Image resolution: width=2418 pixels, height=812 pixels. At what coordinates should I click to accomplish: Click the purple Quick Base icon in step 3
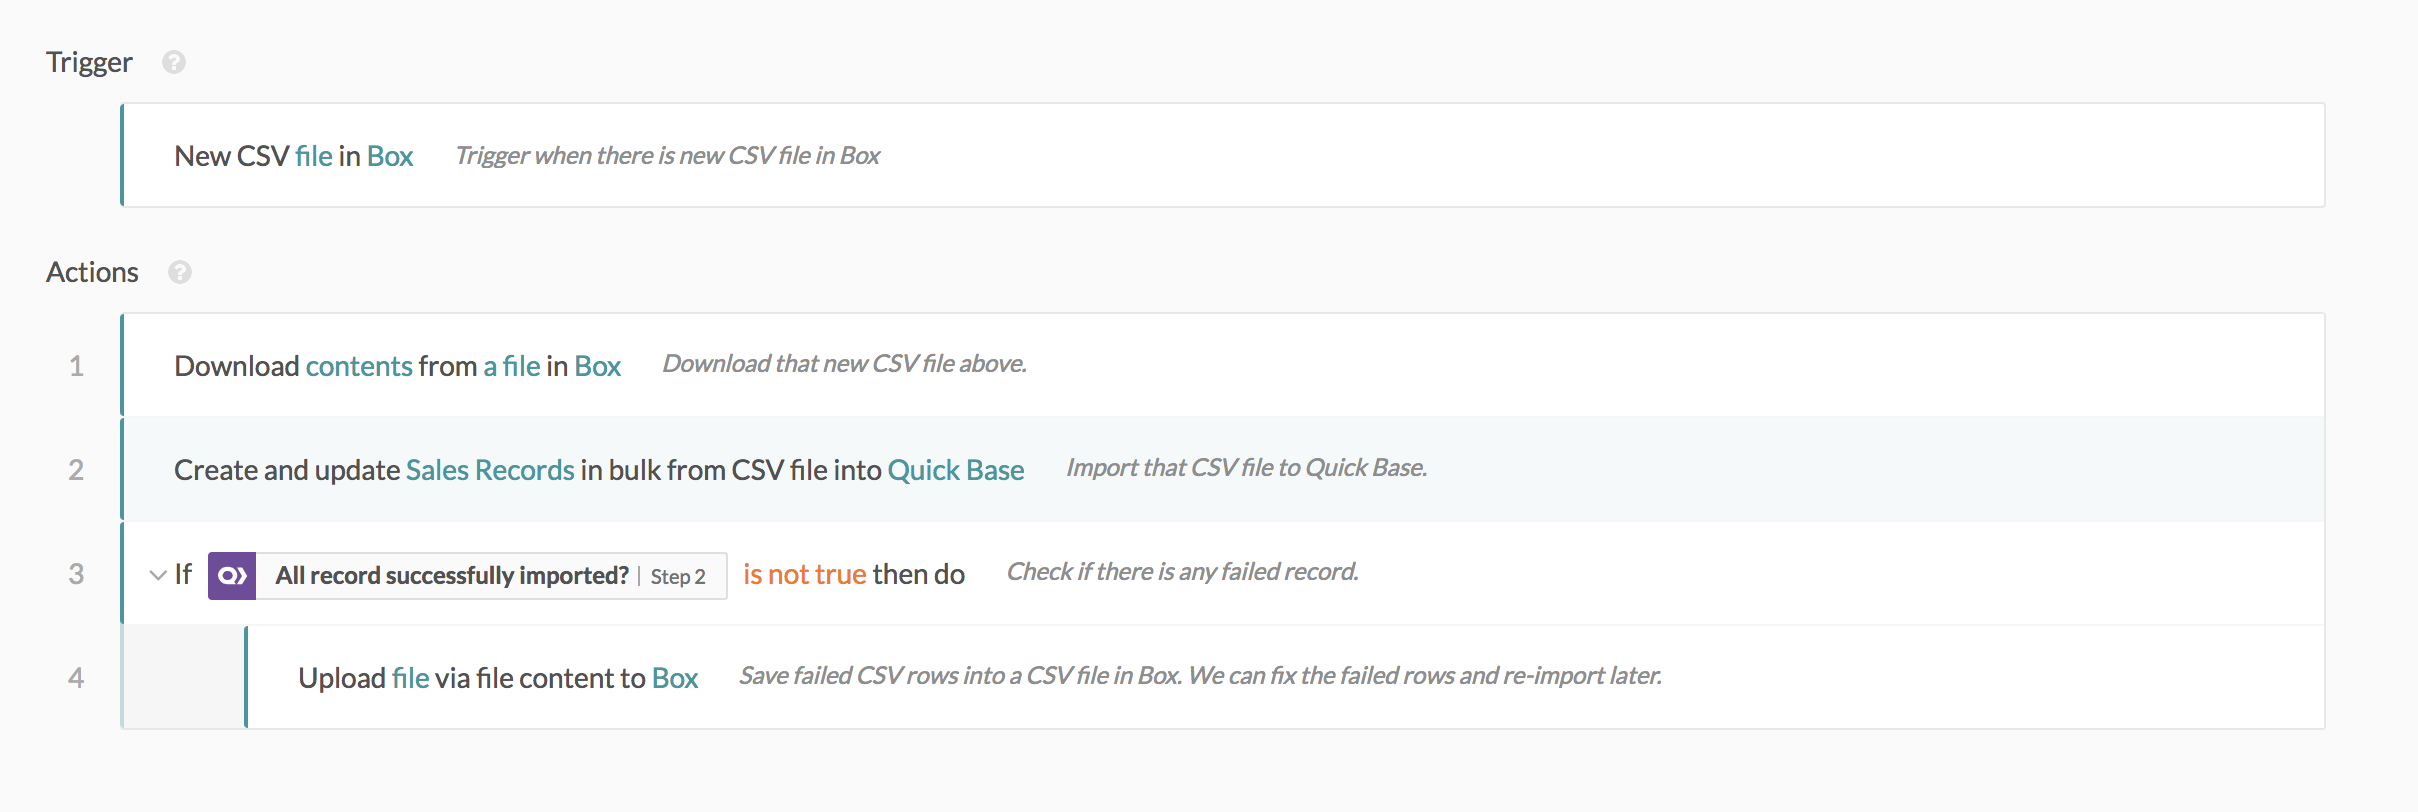pos(232,576)
